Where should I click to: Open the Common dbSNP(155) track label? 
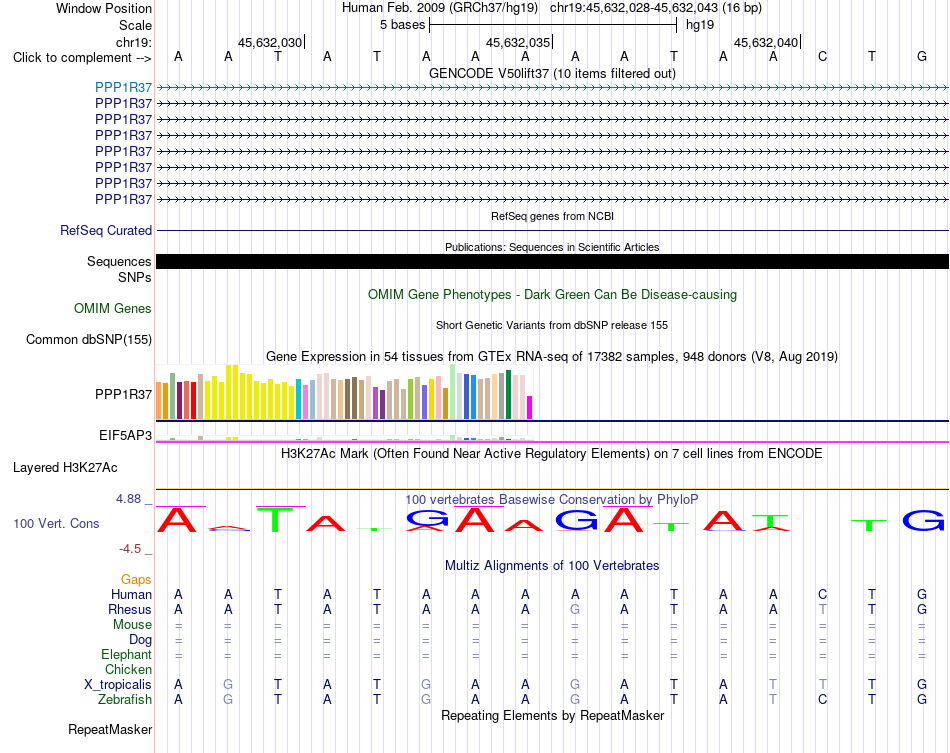click(x=89, y=339)
